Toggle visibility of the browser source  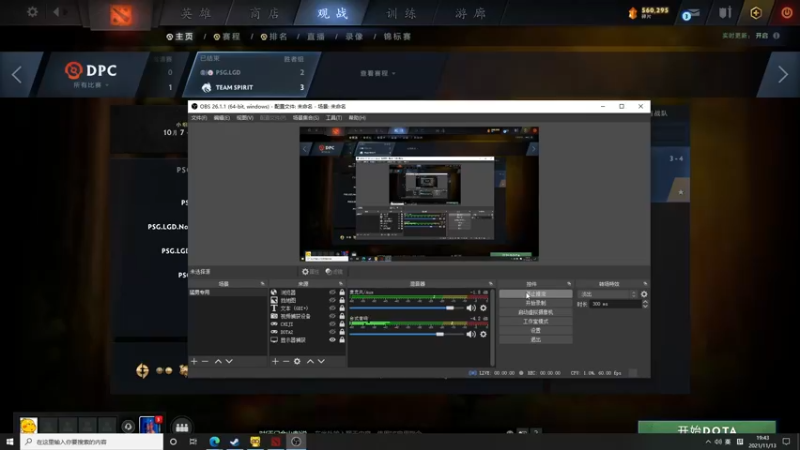pyautogui.click(x=332, y=292)
